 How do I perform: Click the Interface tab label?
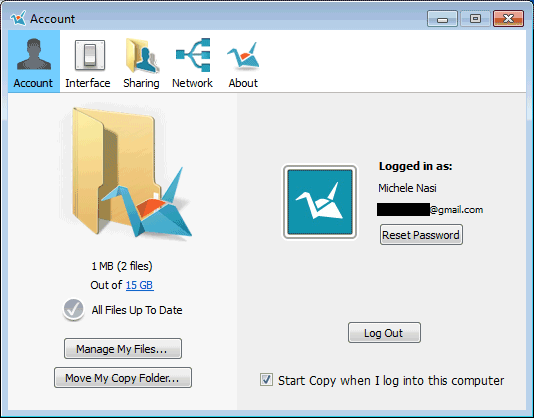click(x=88, y=83)
